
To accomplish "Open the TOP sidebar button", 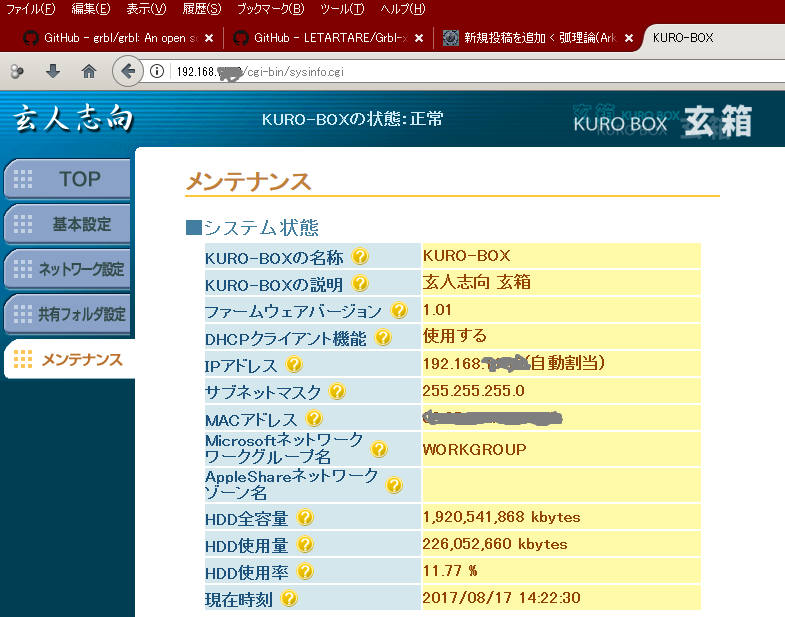I will [x=68, y=179].
